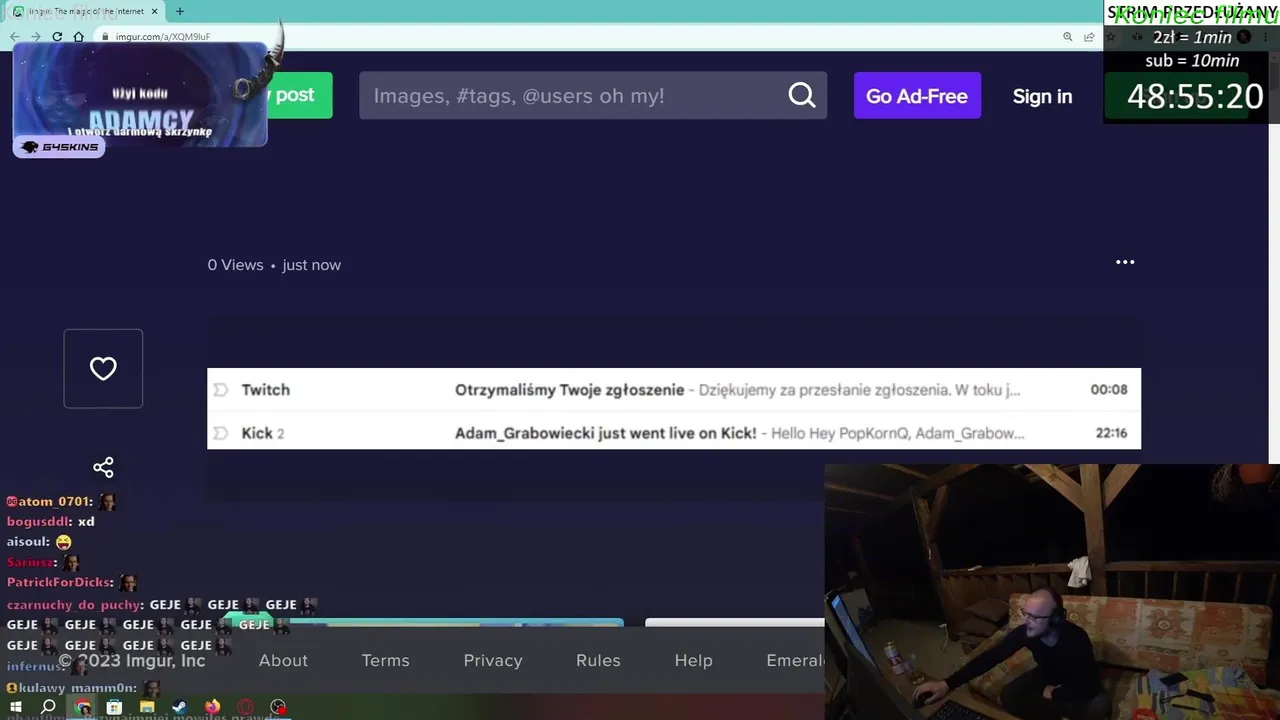Click the 22:16 timestamp in the image
The image size is (1280, 720).
(x=1111, y=433)
